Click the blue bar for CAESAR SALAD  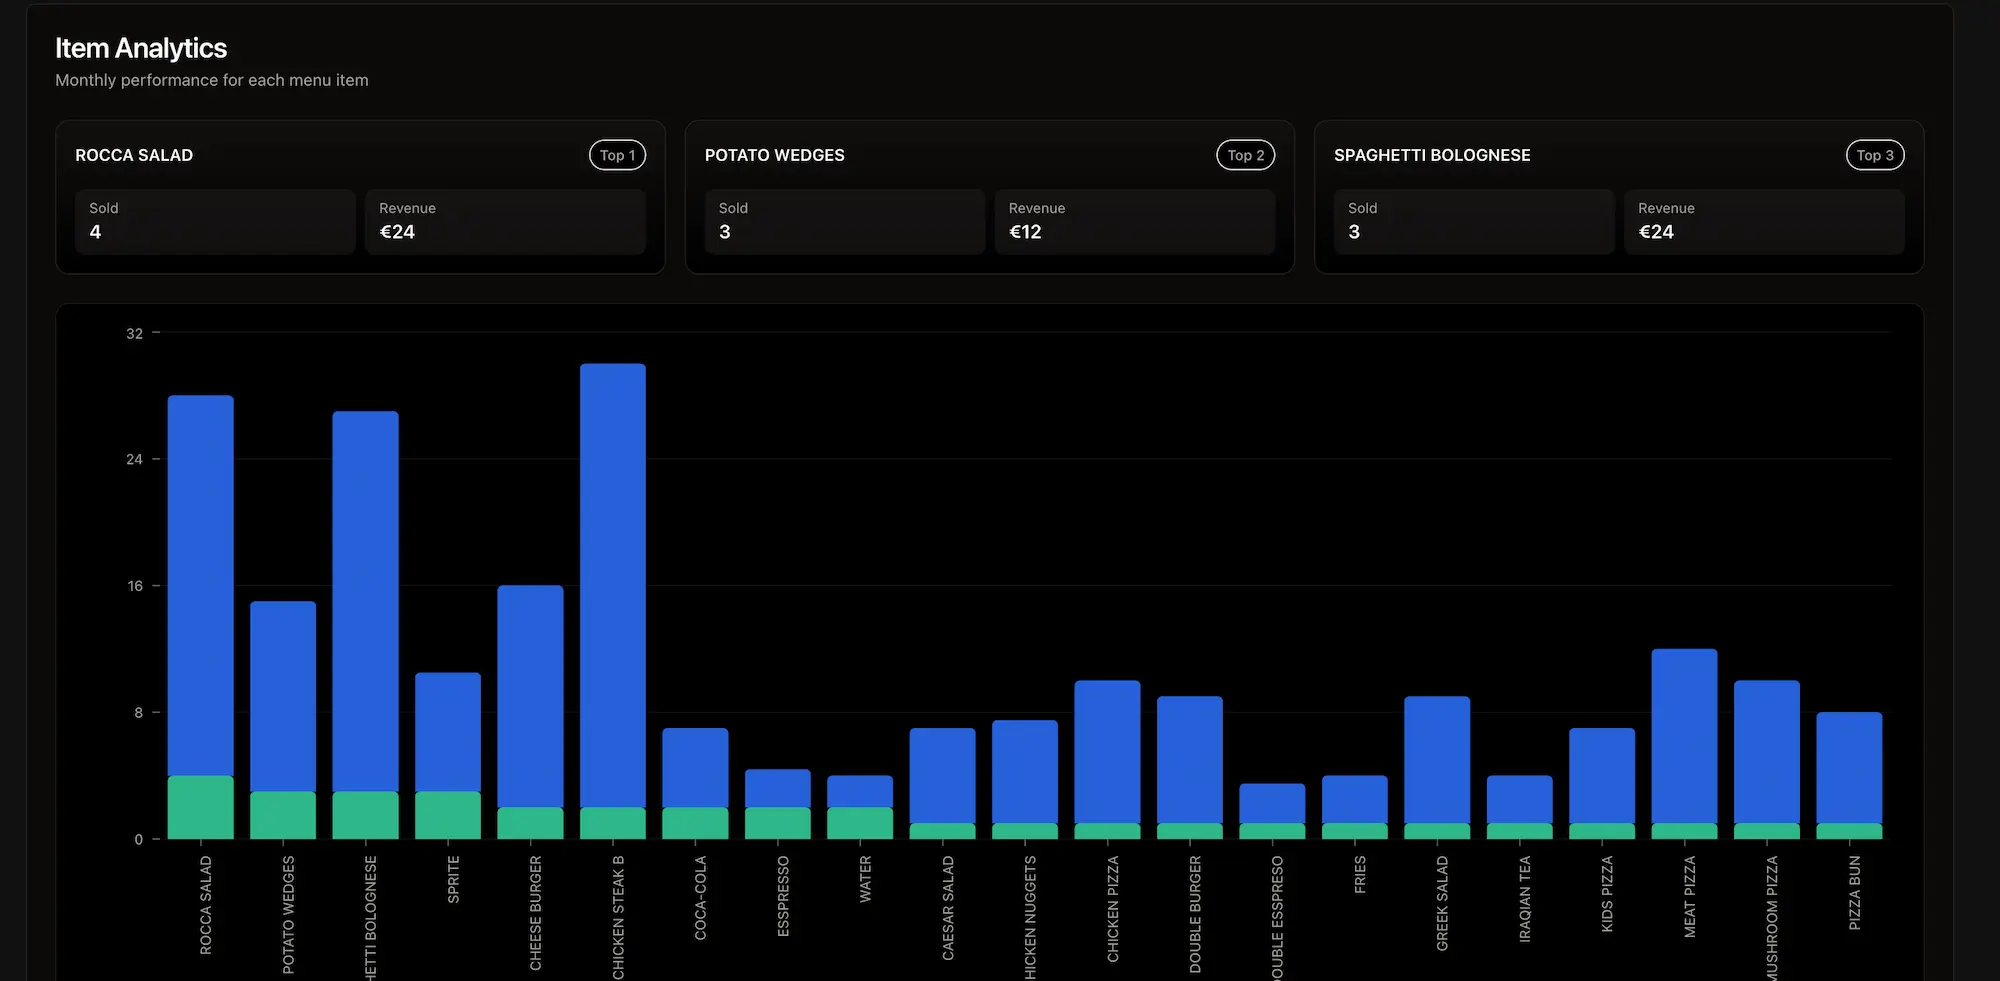(x=943, y=775)
